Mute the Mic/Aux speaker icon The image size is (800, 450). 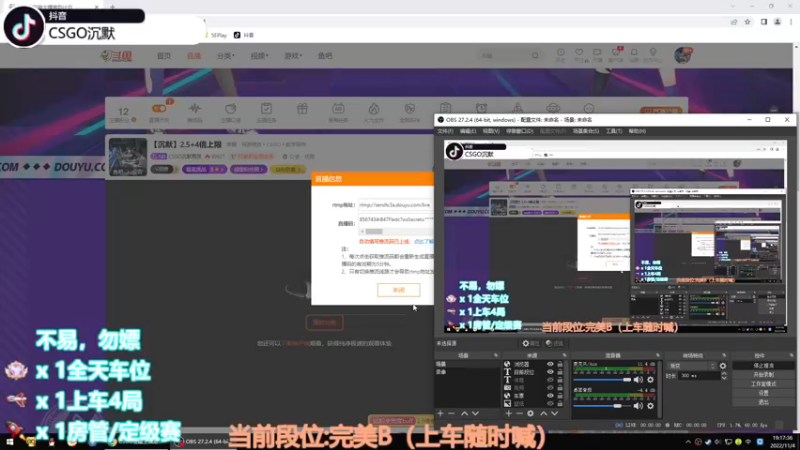pos(638,380)
